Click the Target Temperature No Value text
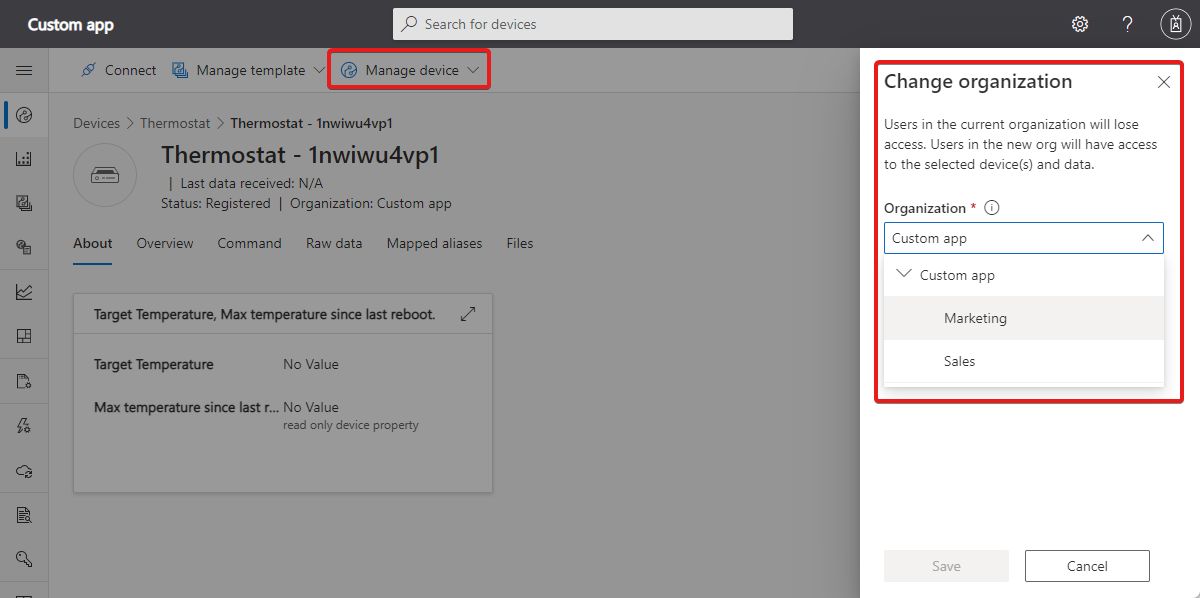 pyautogui.click(x=311, y=364)
